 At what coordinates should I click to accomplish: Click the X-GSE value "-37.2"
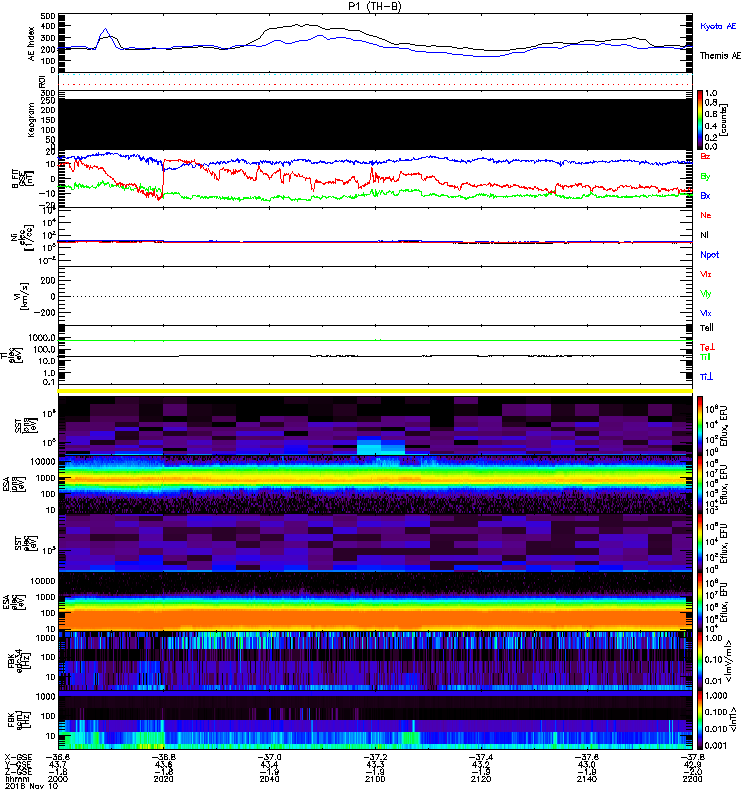375,758
